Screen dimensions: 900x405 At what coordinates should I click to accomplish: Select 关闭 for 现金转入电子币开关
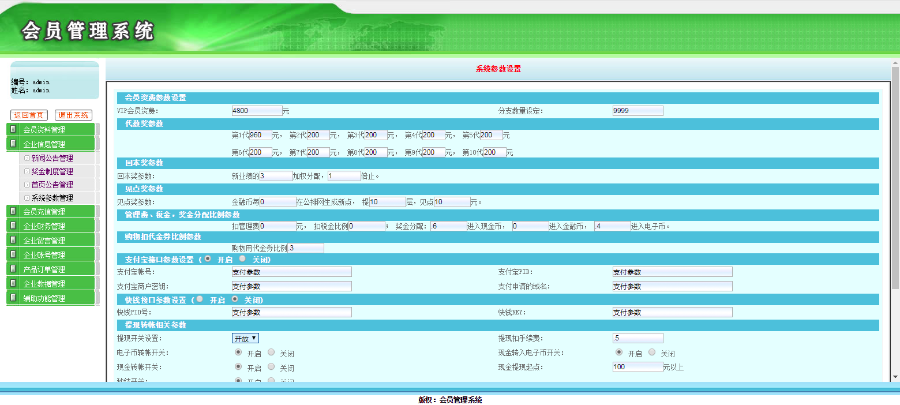pyautogui.click(x=652, y=352)
